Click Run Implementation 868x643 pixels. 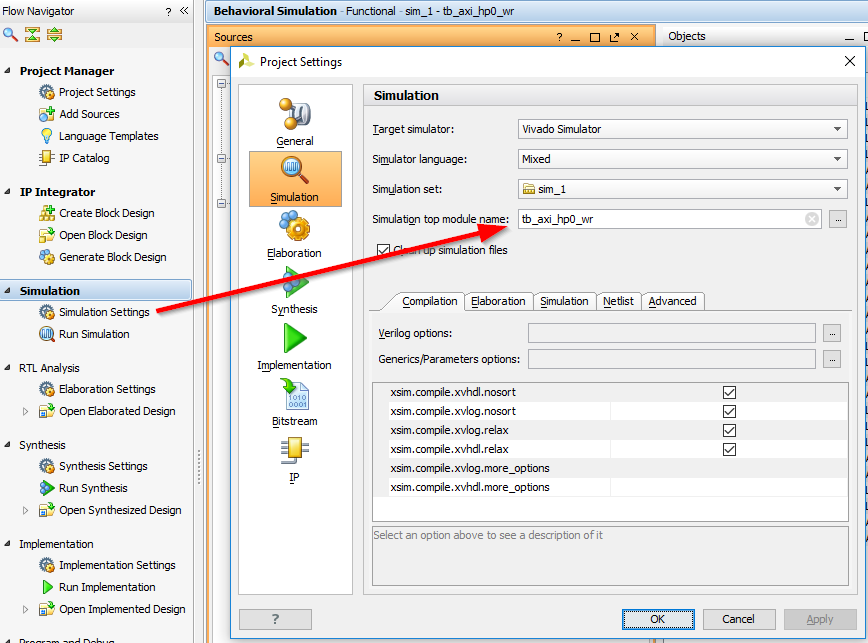coord(107,587)
